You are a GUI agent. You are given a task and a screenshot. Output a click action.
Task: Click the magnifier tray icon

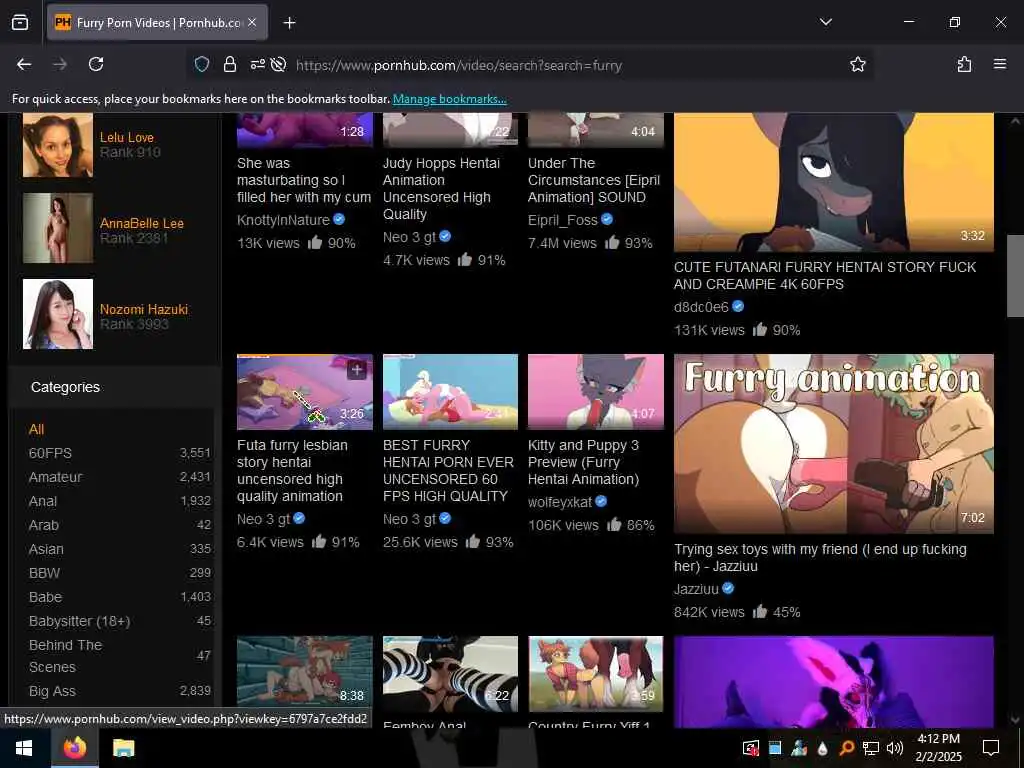click(846, 748)
